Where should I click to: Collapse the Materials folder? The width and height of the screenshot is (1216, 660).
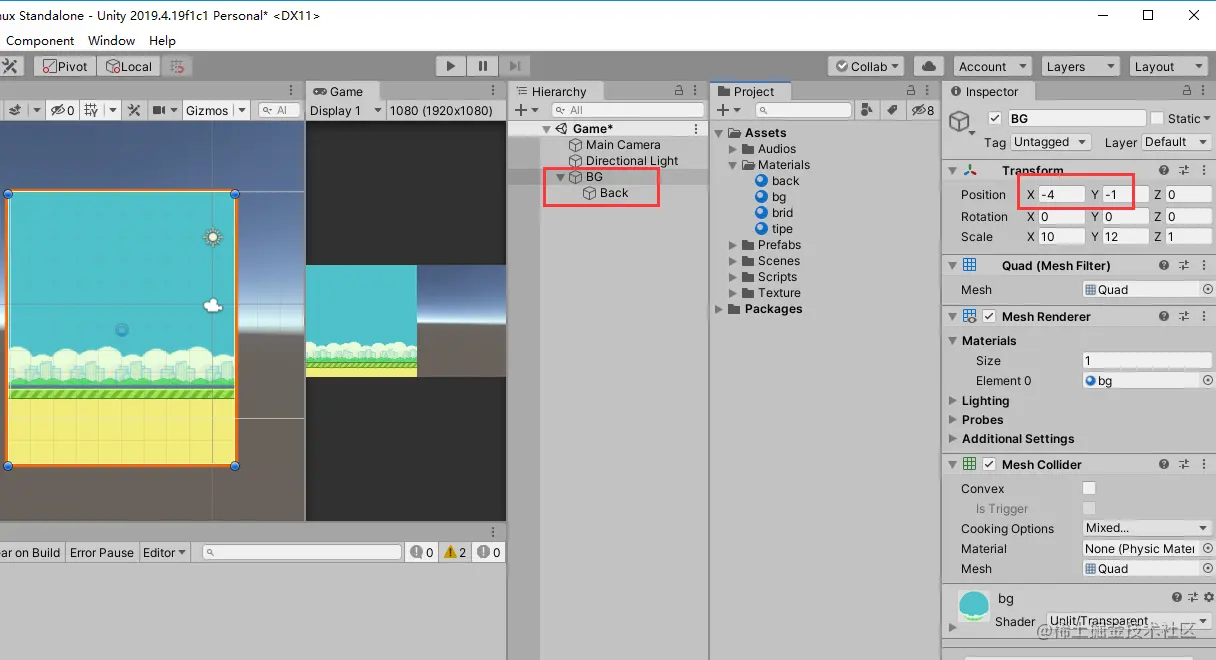[x=733, y=165]
